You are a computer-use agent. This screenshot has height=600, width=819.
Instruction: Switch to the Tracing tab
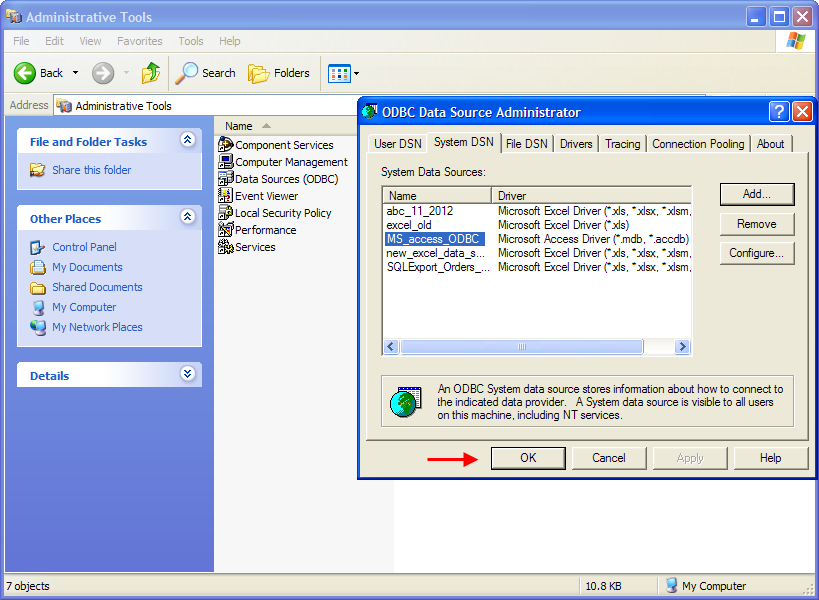(x=623, y=144)
